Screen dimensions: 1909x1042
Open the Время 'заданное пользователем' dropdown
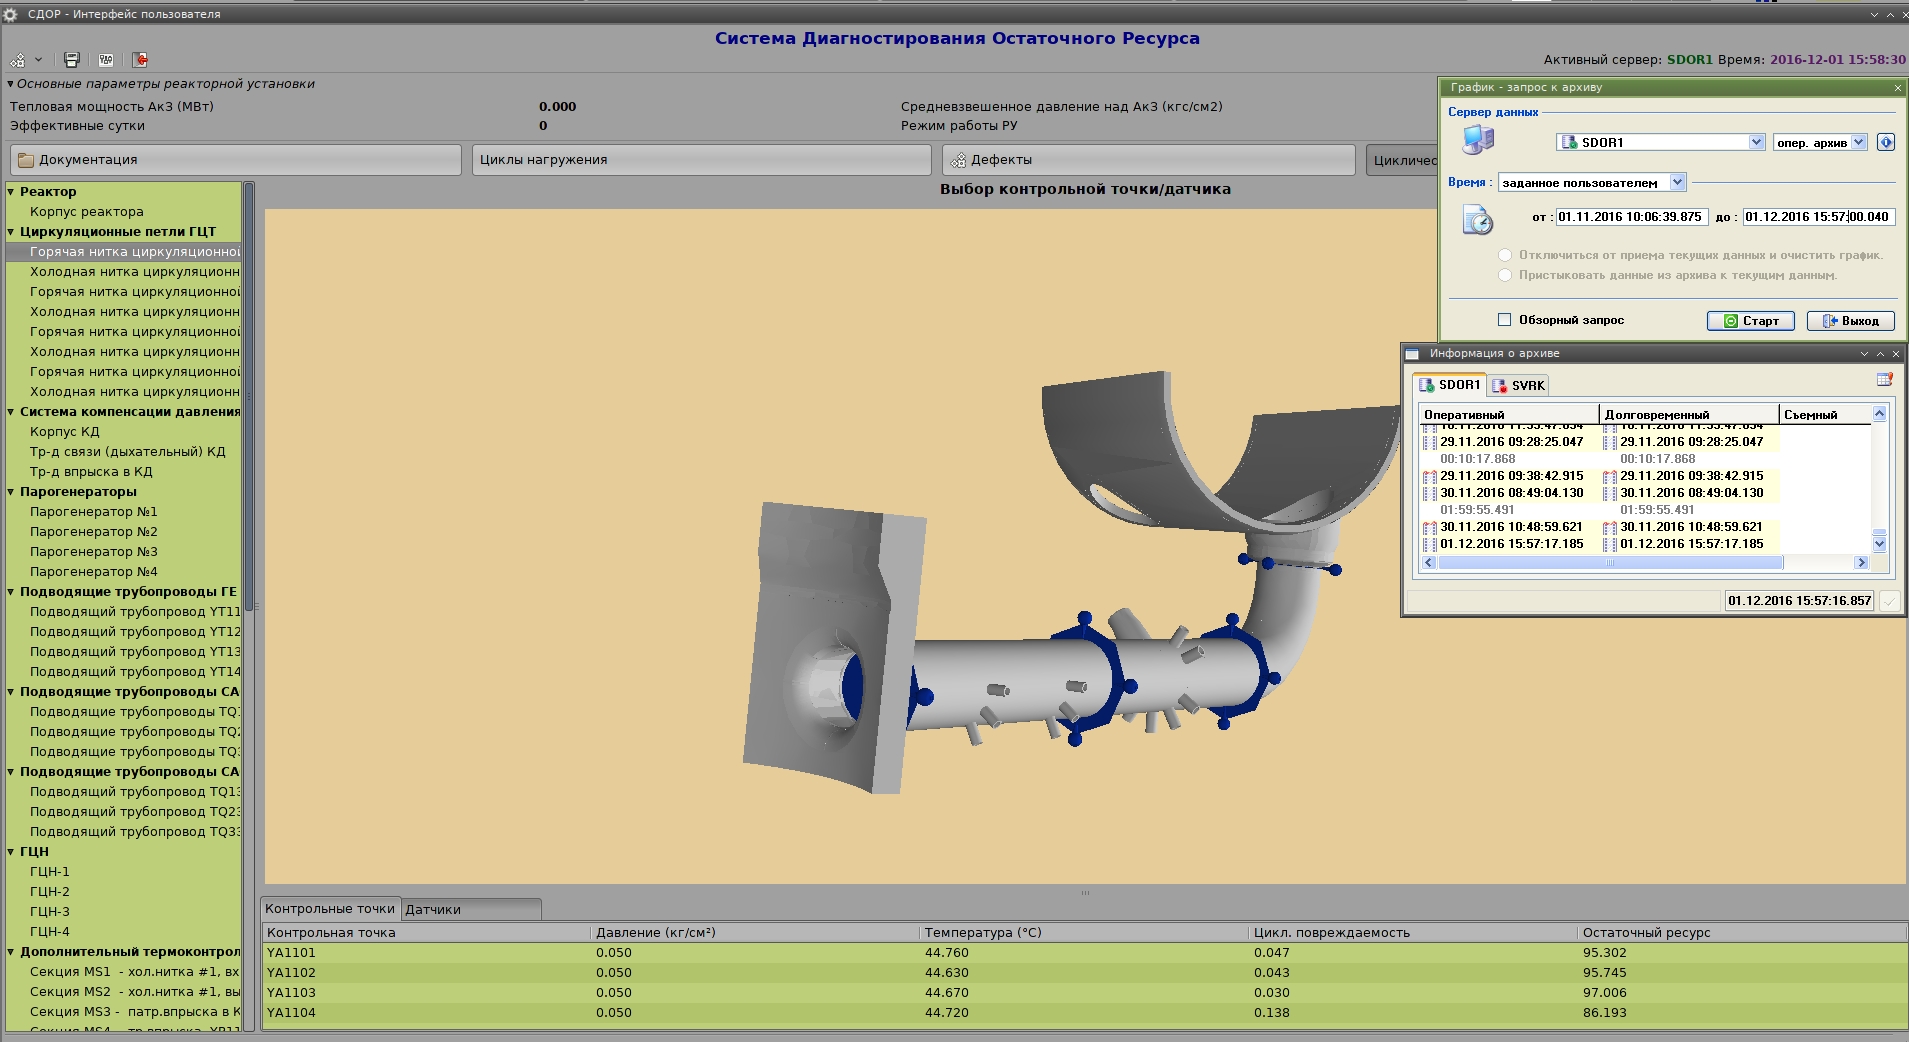click(1677, 182)
